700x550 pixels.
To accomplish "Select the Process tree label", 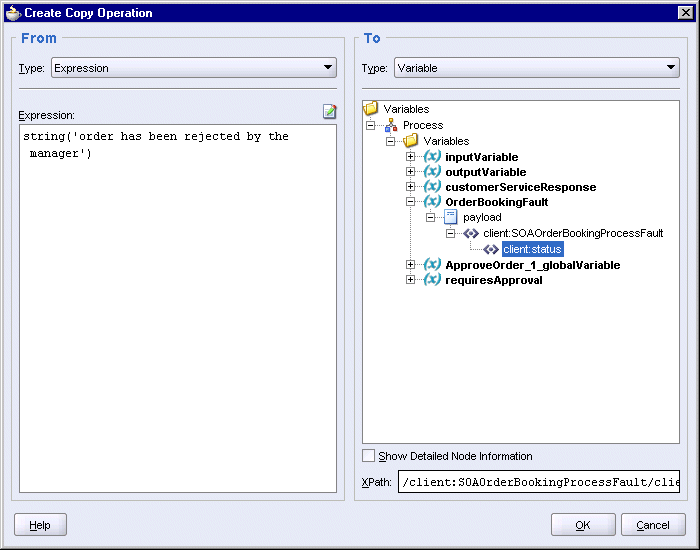I will (423, 125).
